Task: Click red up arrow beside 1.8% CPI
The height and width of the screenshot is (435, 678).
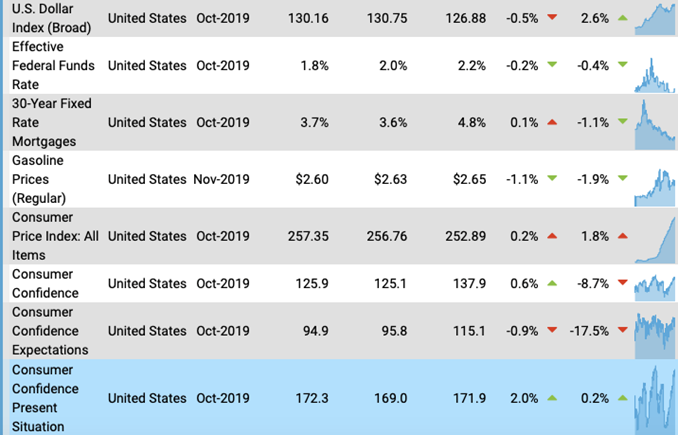Action: (x=623, y=236)
